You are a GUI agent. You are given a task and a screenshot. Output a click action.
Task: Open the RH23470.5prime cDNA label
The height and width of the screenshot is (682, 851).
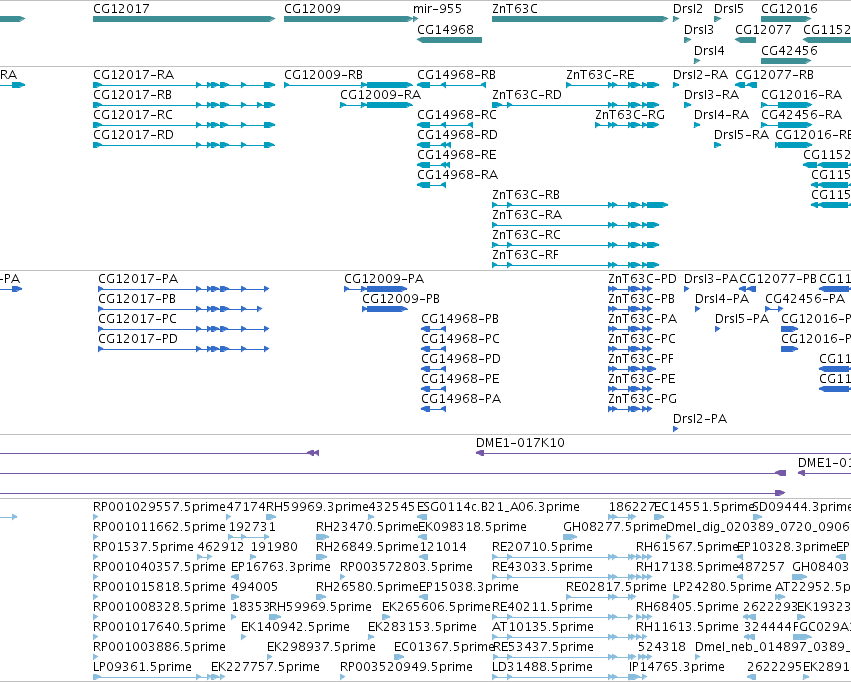coord(367,527)
